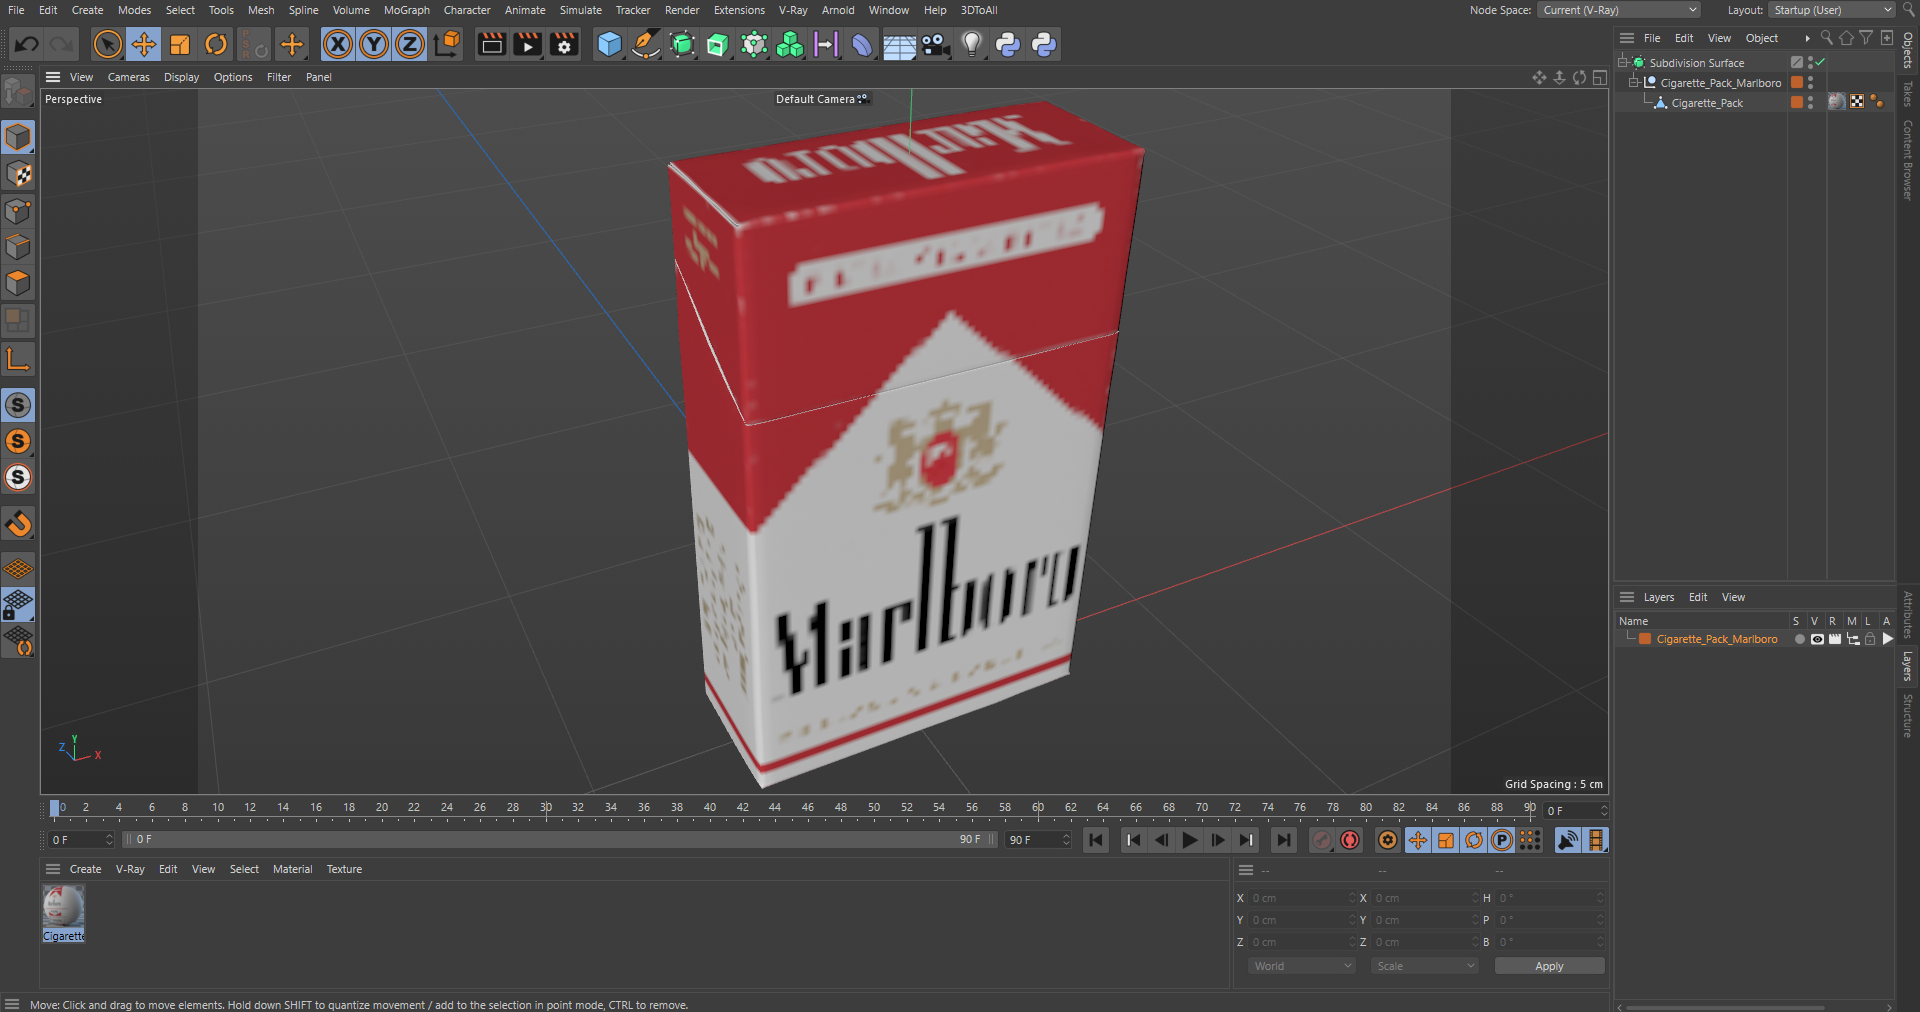Go to start of animation
Viewport: 1920px width, 1012px height.
(1096, 840)
